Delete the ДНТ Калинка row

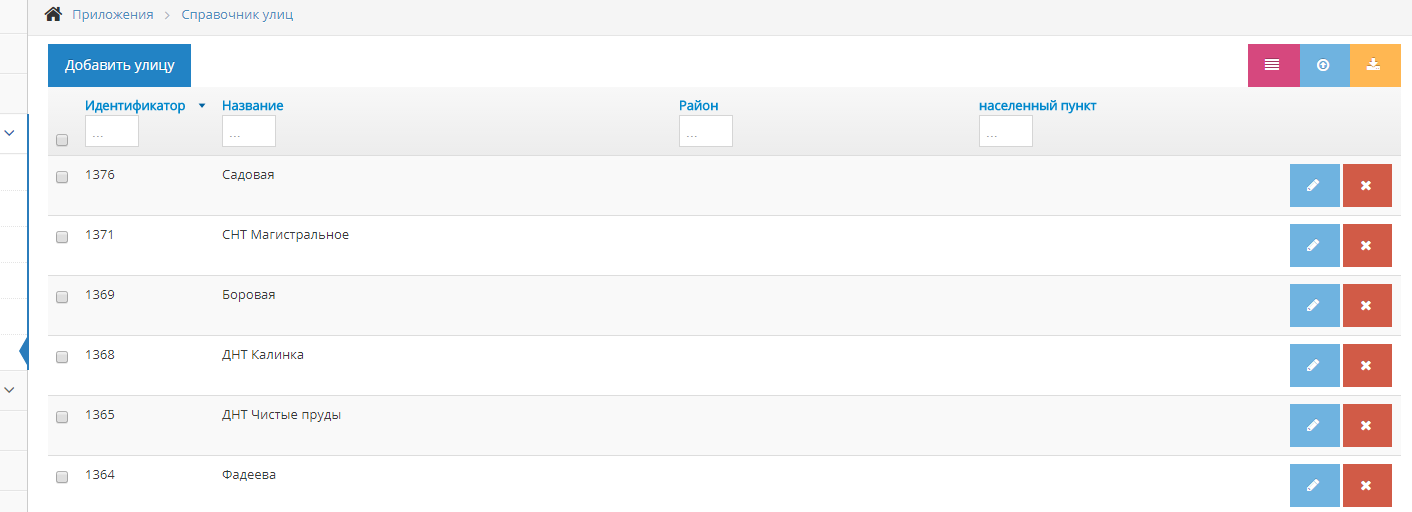click(1367, 366)
